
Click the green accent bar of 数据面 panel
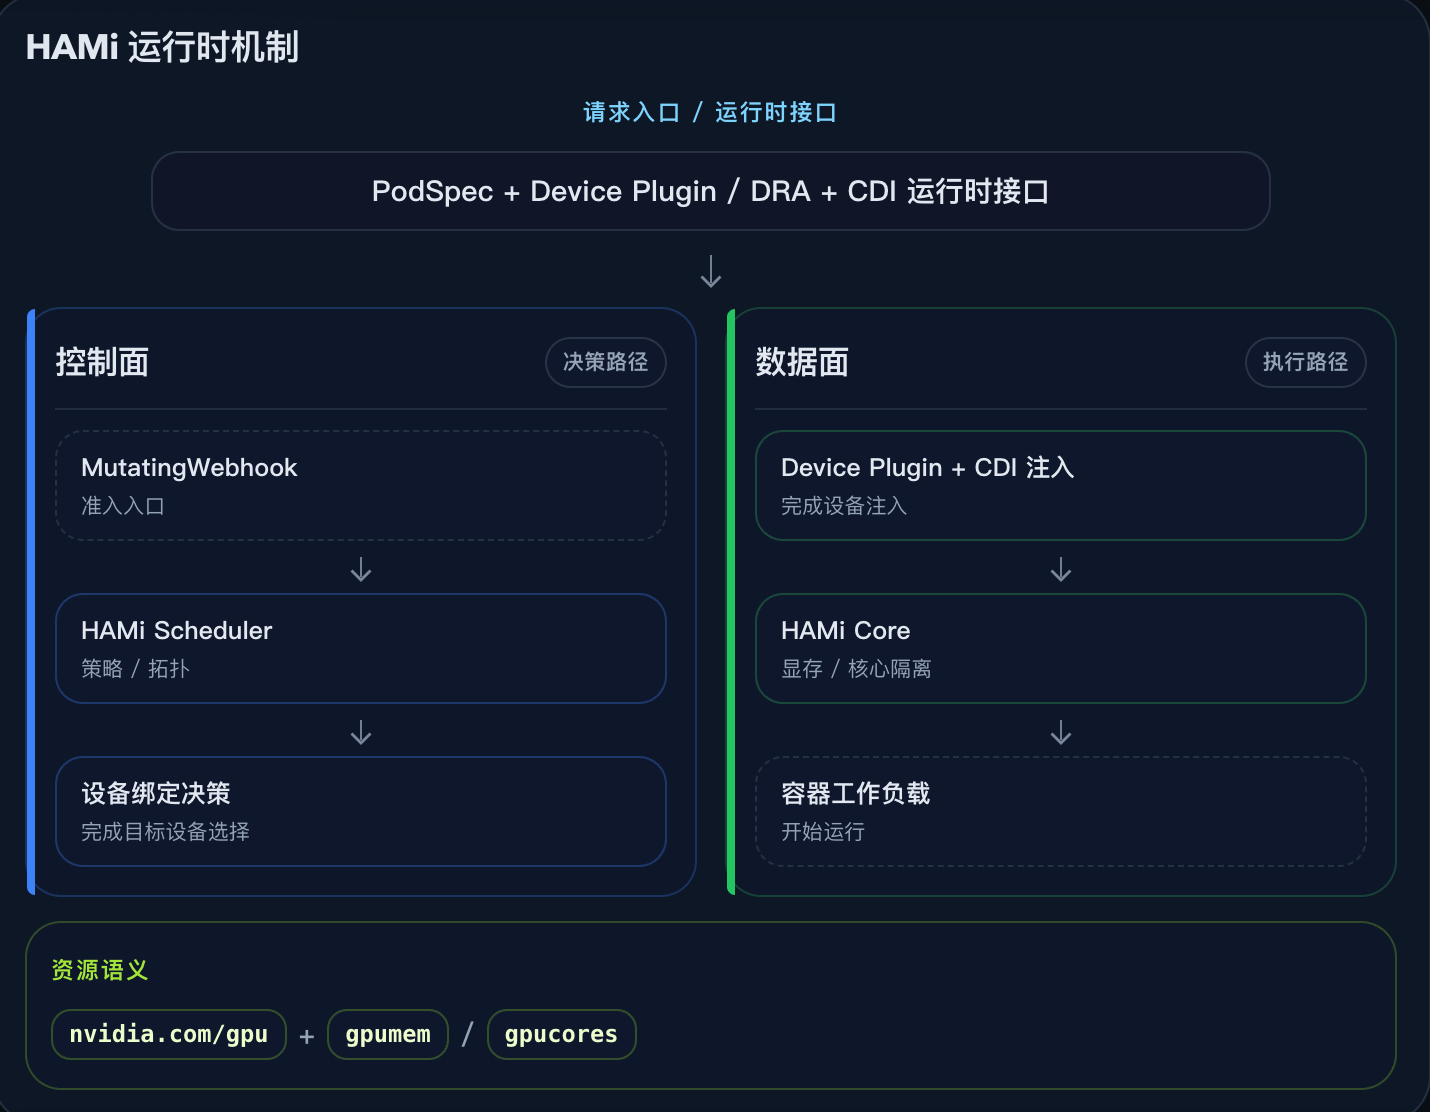(731, 602)
